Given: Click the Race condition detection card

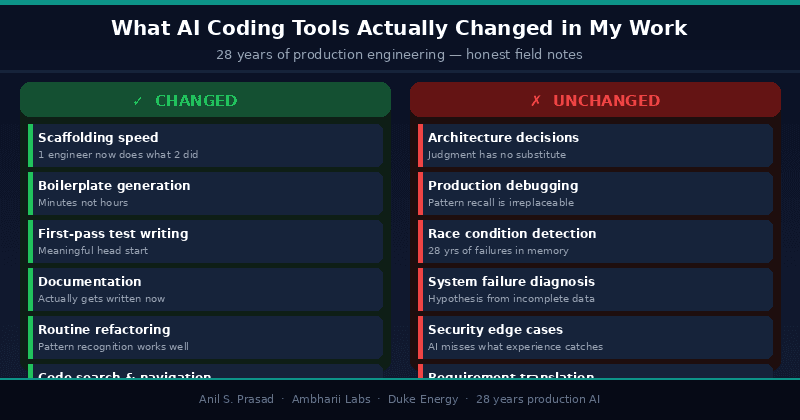Looking at the screenshot, I should (595, 241).
